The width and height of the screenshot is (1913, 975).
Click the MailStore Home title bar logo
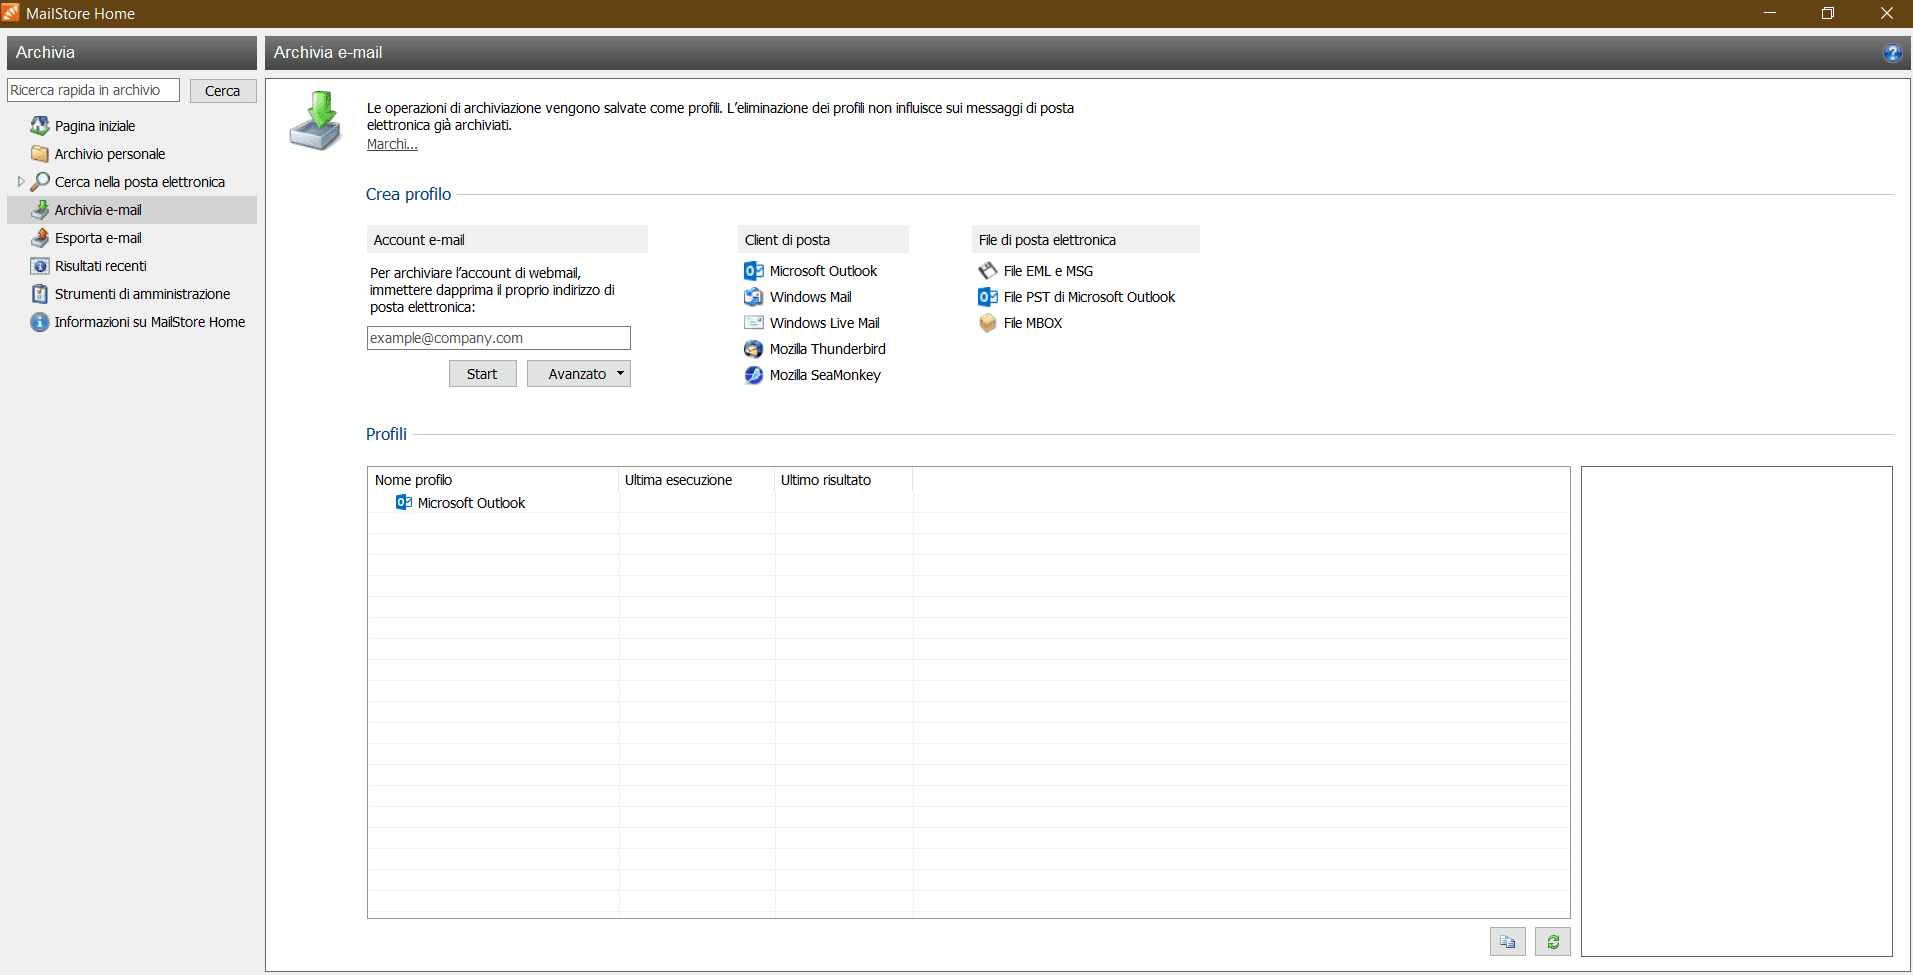tap(11, 13)
